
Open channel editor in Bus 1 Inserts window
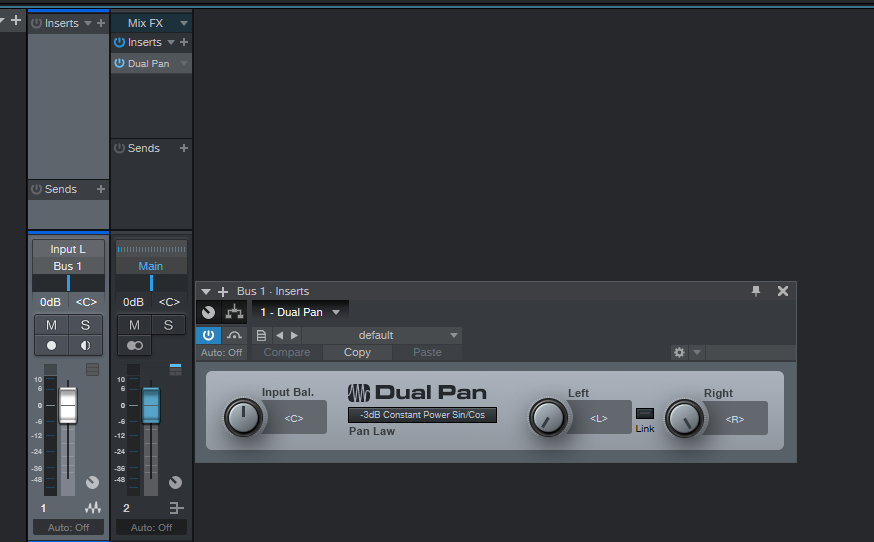pos(208,312)
